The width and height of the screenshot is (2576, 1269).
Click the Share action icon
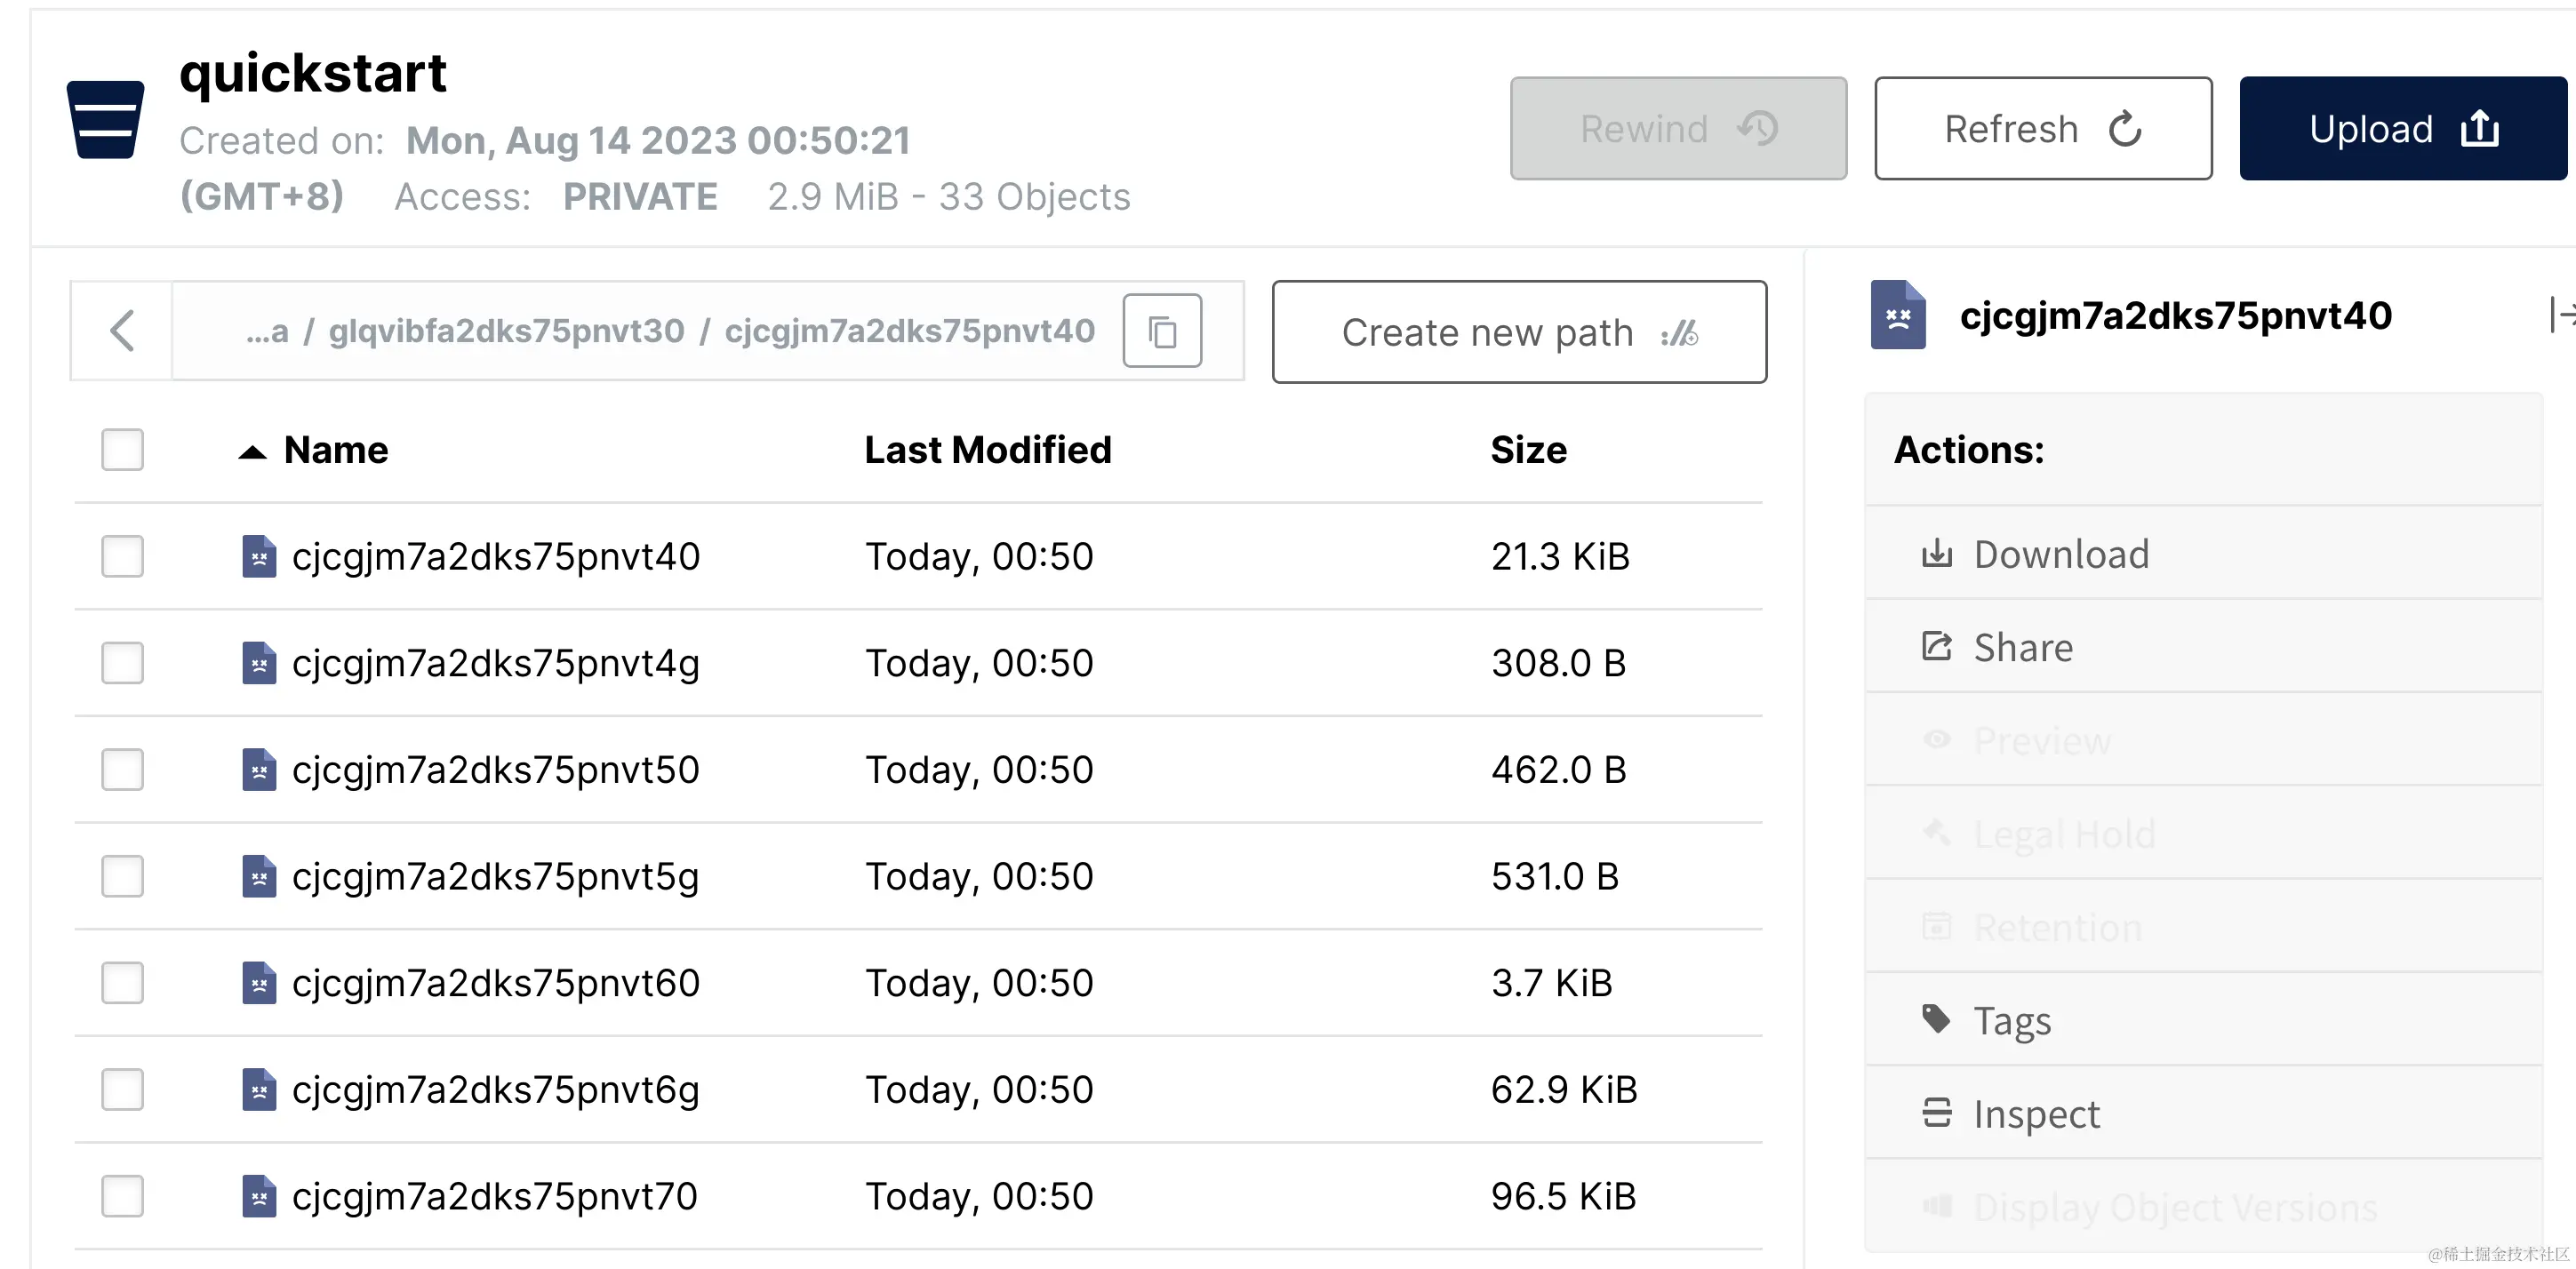click(1936, 647)
